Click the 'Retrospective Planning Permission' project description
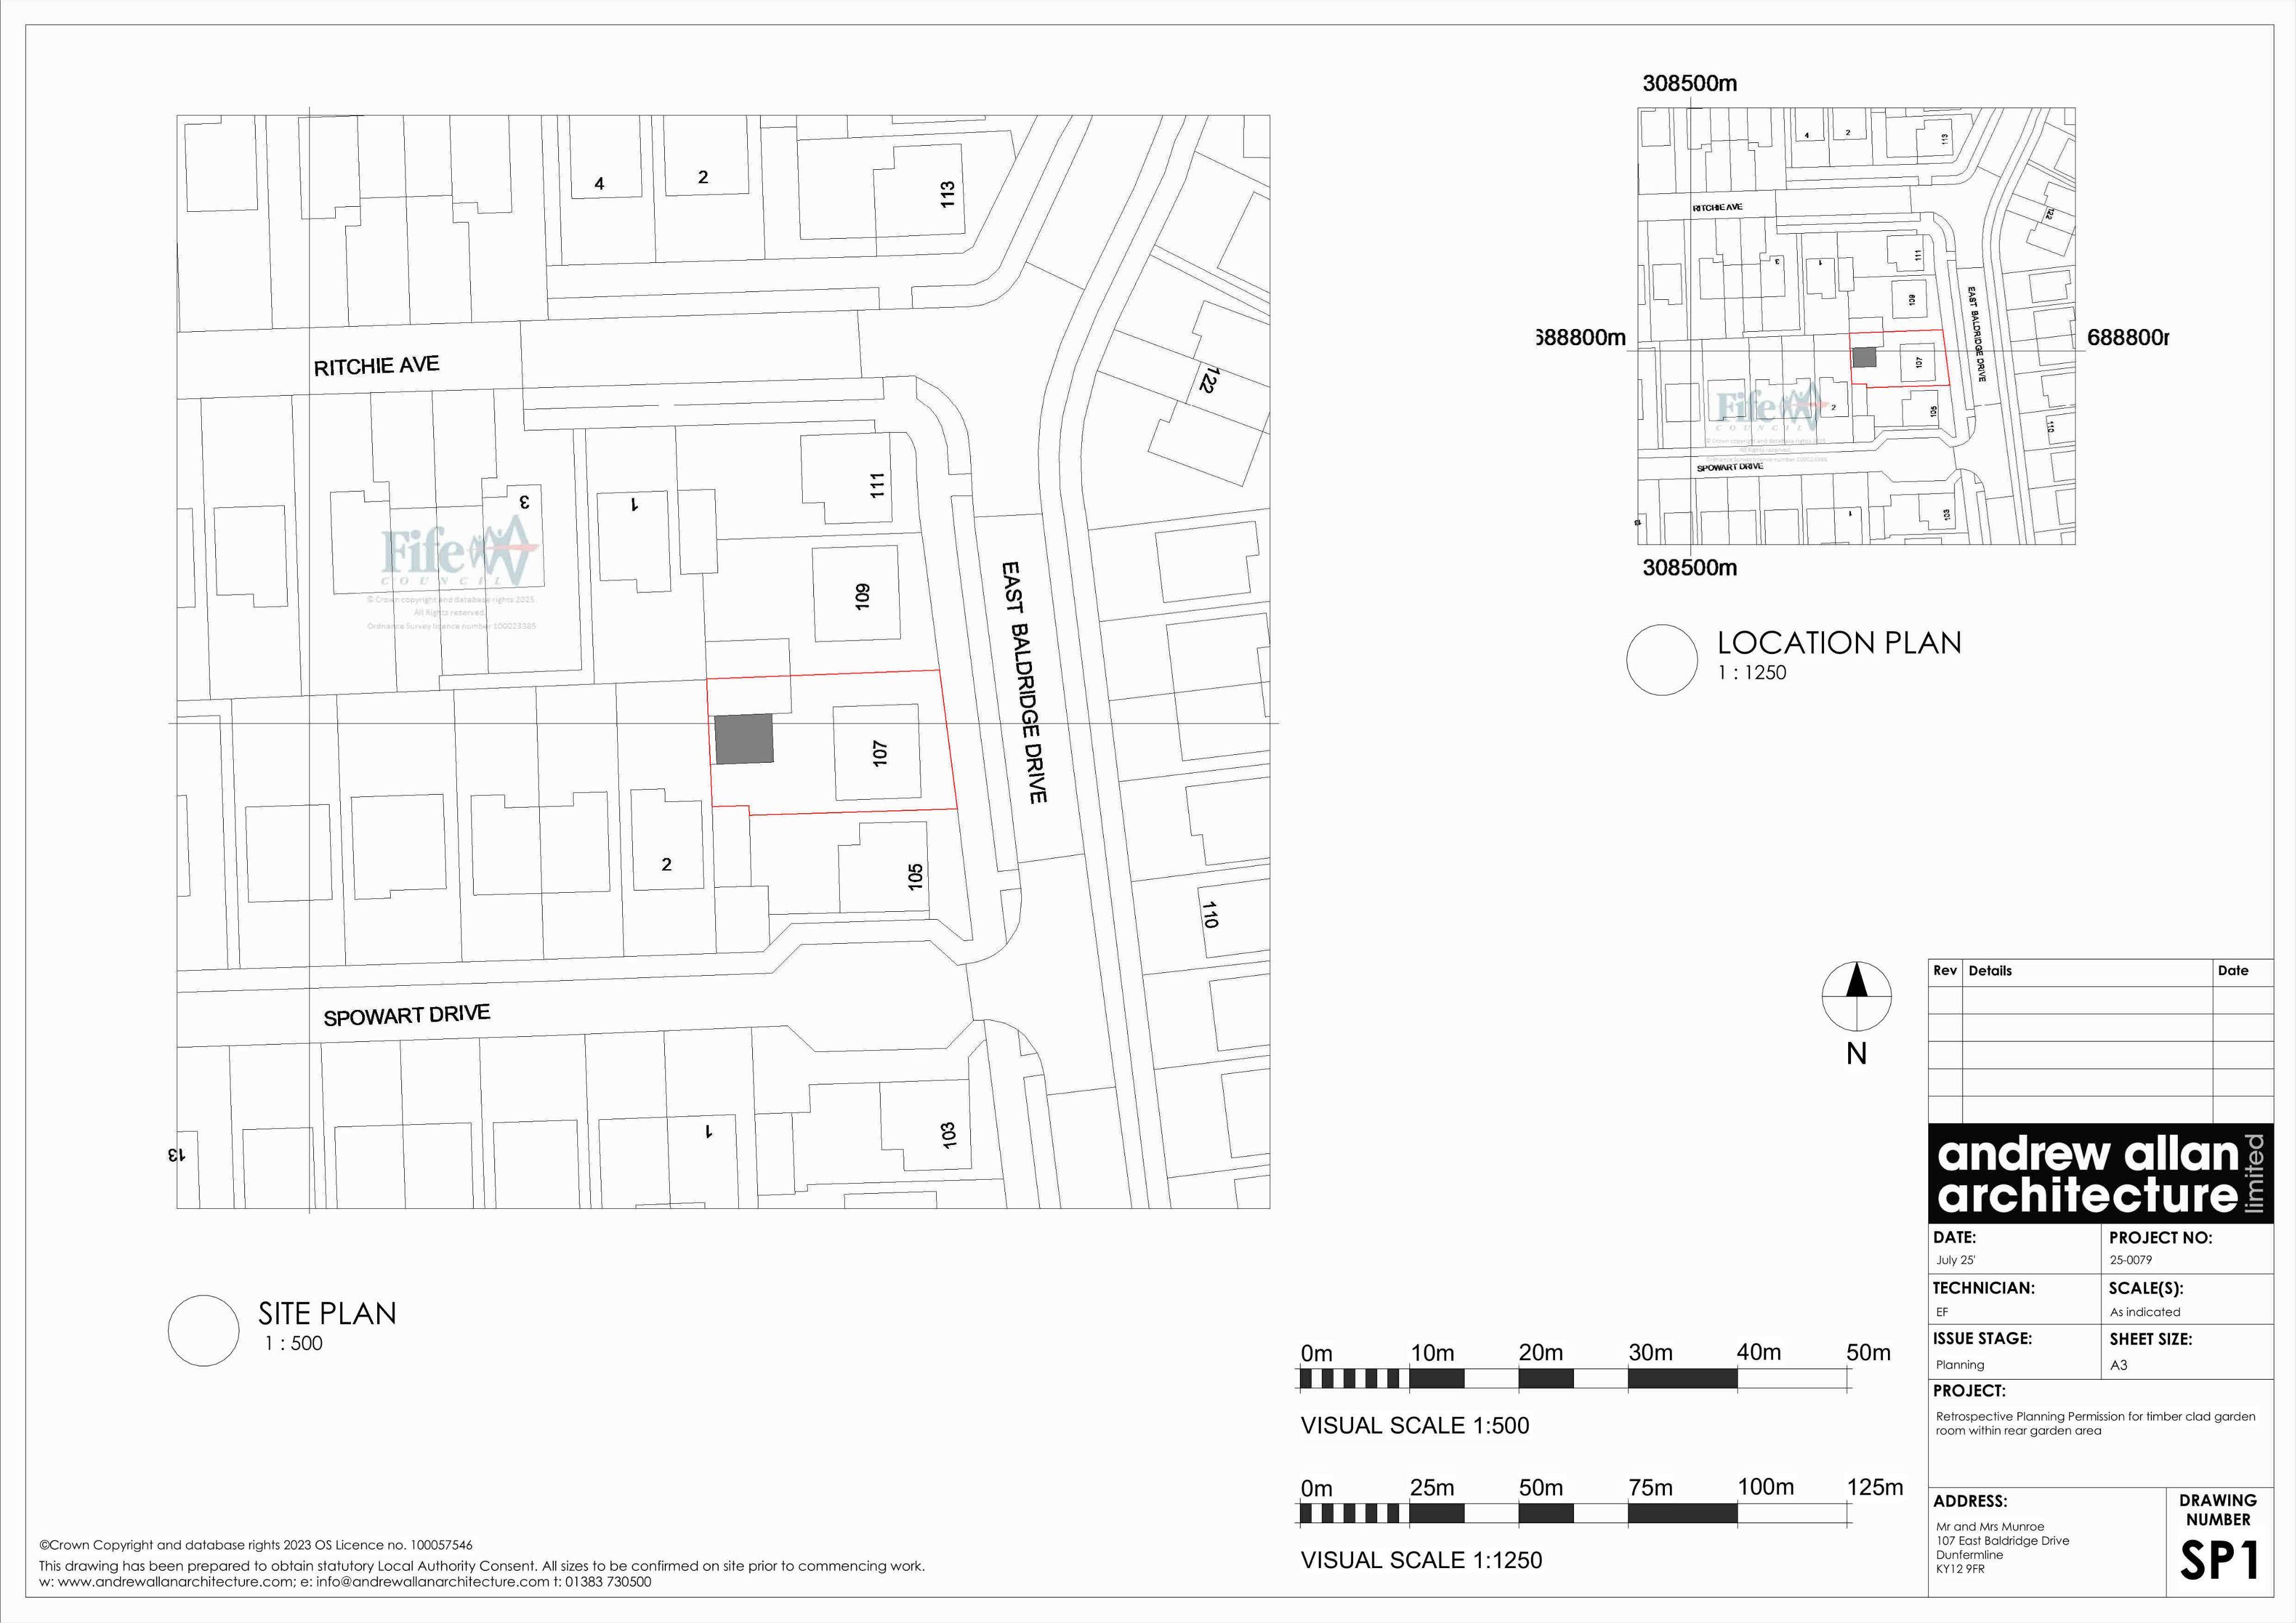Screen dimensions: 2296x1623 [2096, 1423]
